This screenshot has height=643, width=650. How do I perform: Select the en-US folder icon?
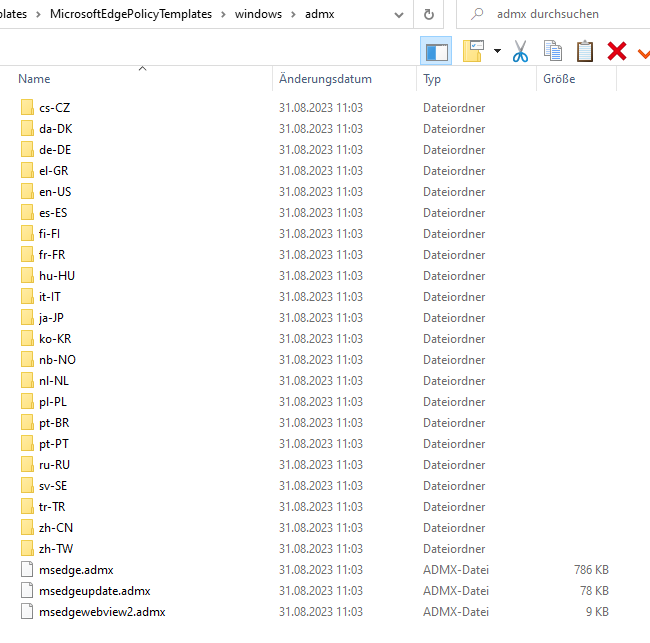[27, 192]
